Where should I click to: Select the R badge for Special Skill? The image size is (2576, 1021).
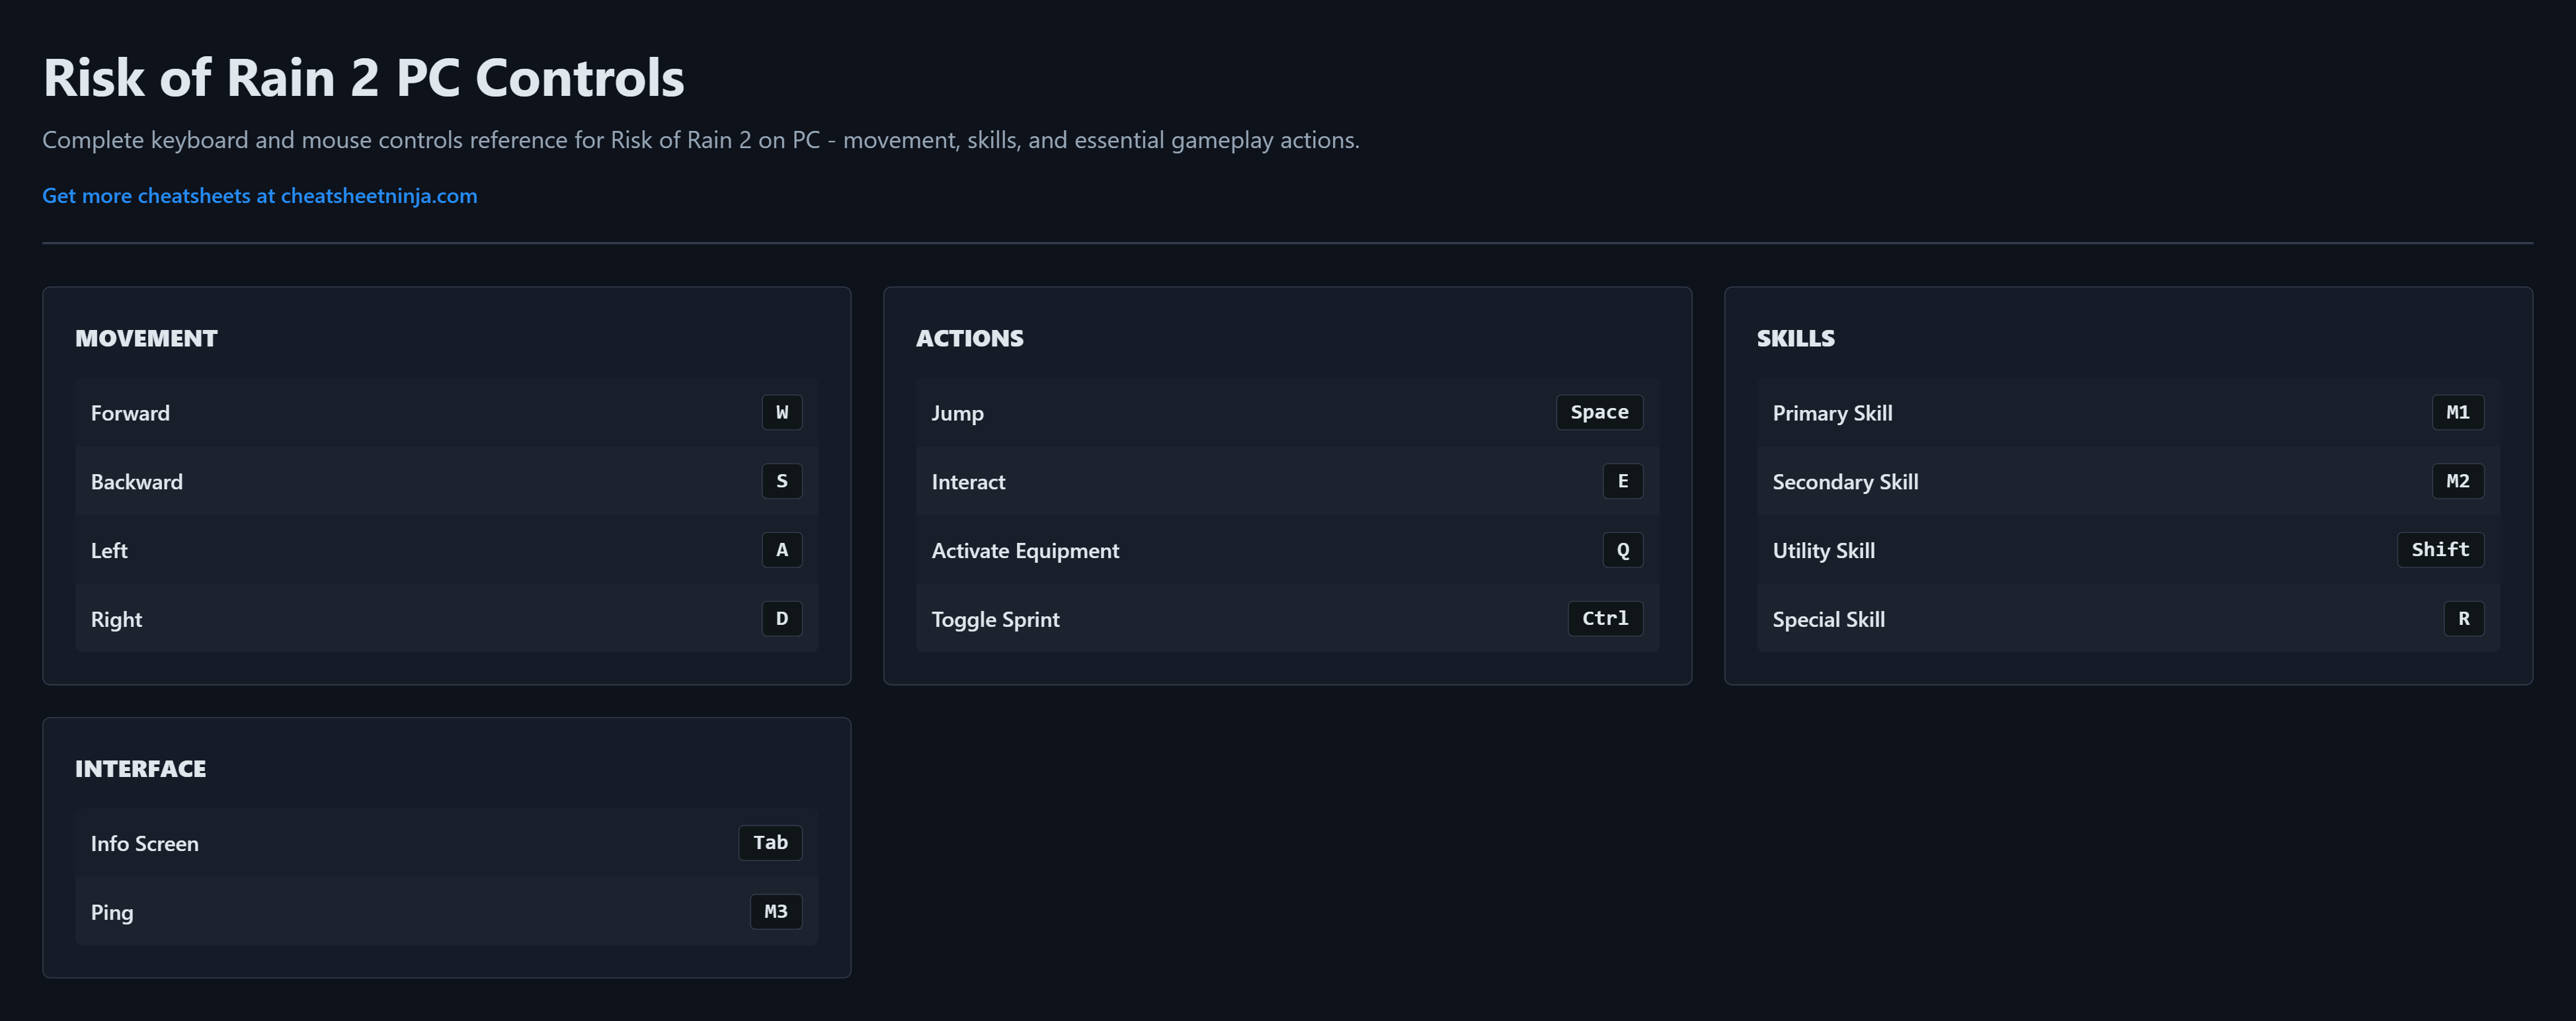[x=2463, y=619]
